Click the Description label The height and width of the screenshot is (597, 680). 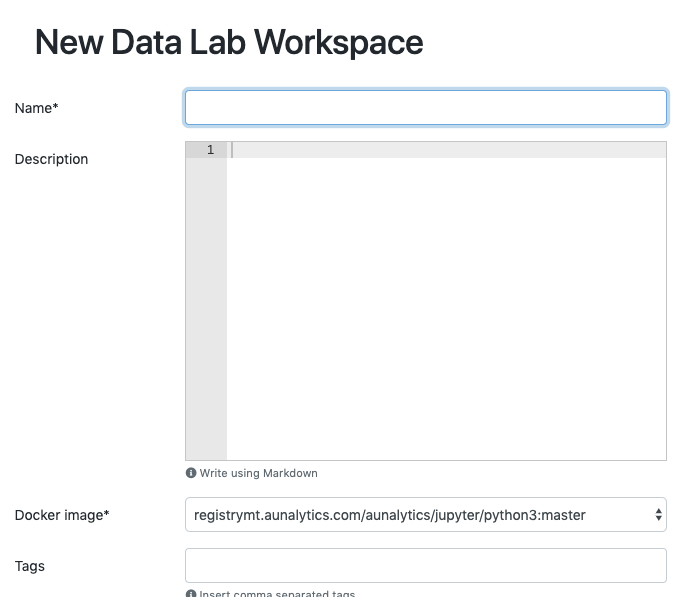tap(51, 159)
